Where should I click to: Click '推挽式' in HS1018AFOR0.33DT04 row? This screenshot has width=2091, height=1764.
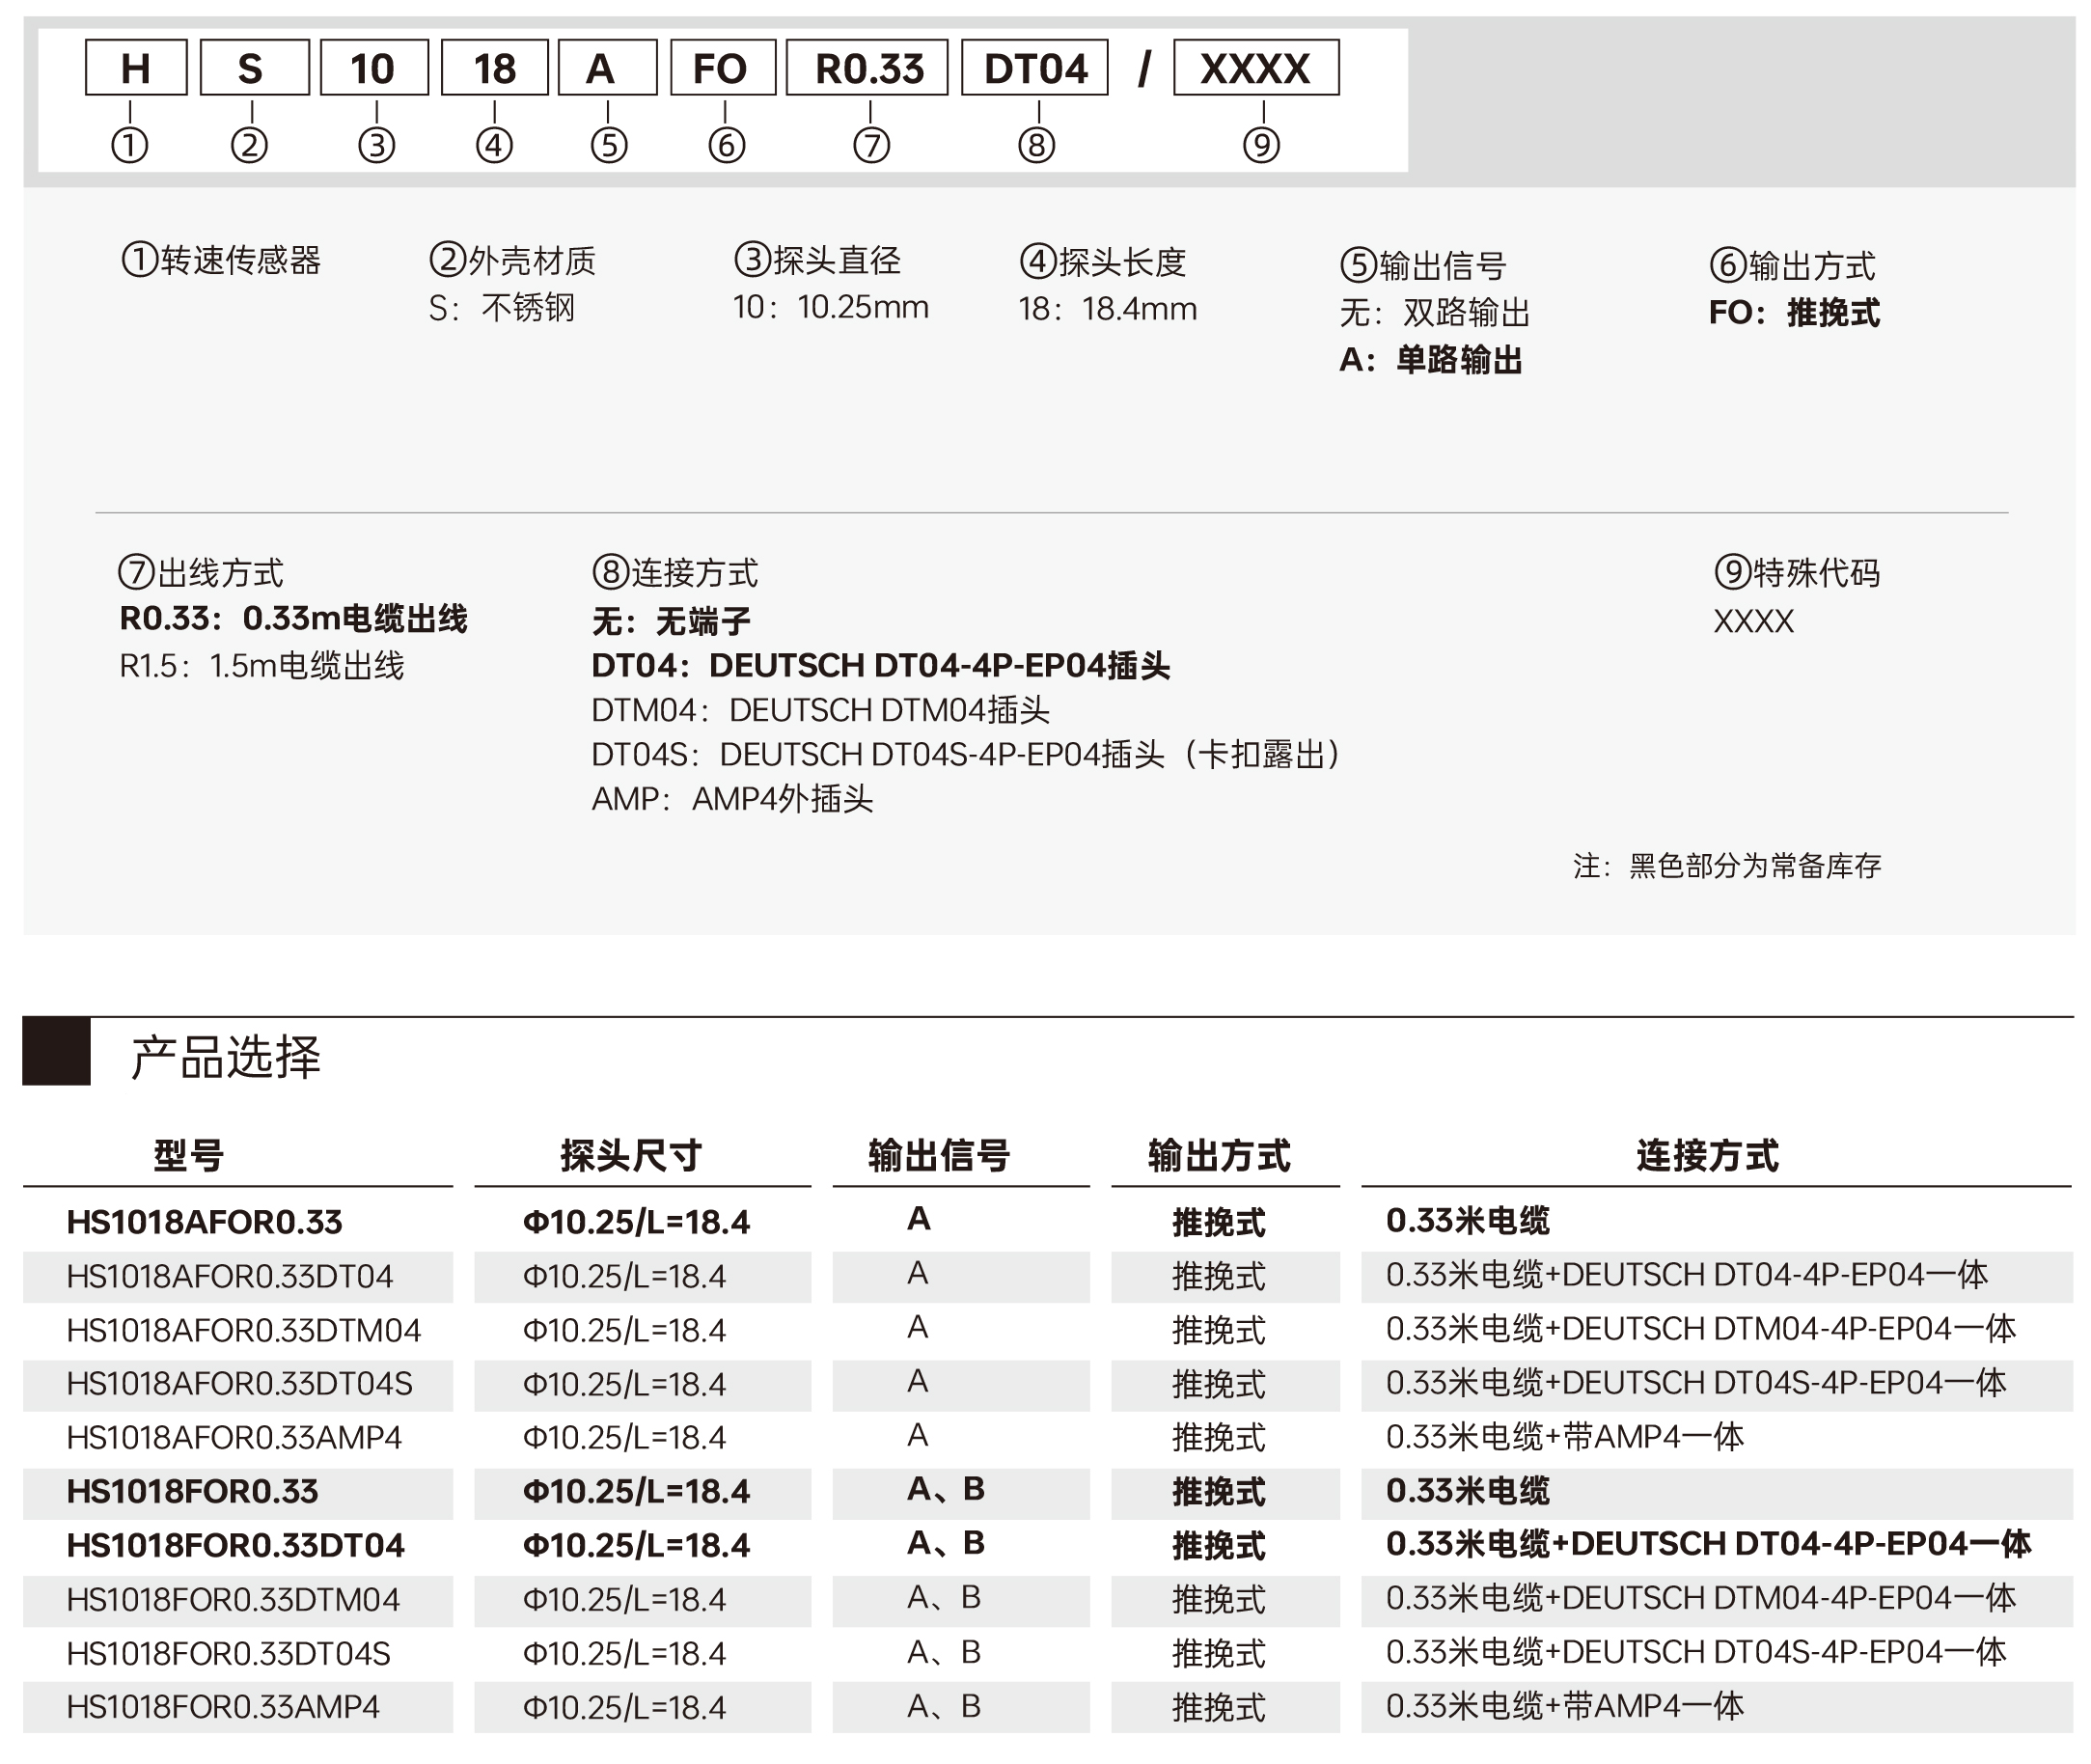coord(1219,1277)
